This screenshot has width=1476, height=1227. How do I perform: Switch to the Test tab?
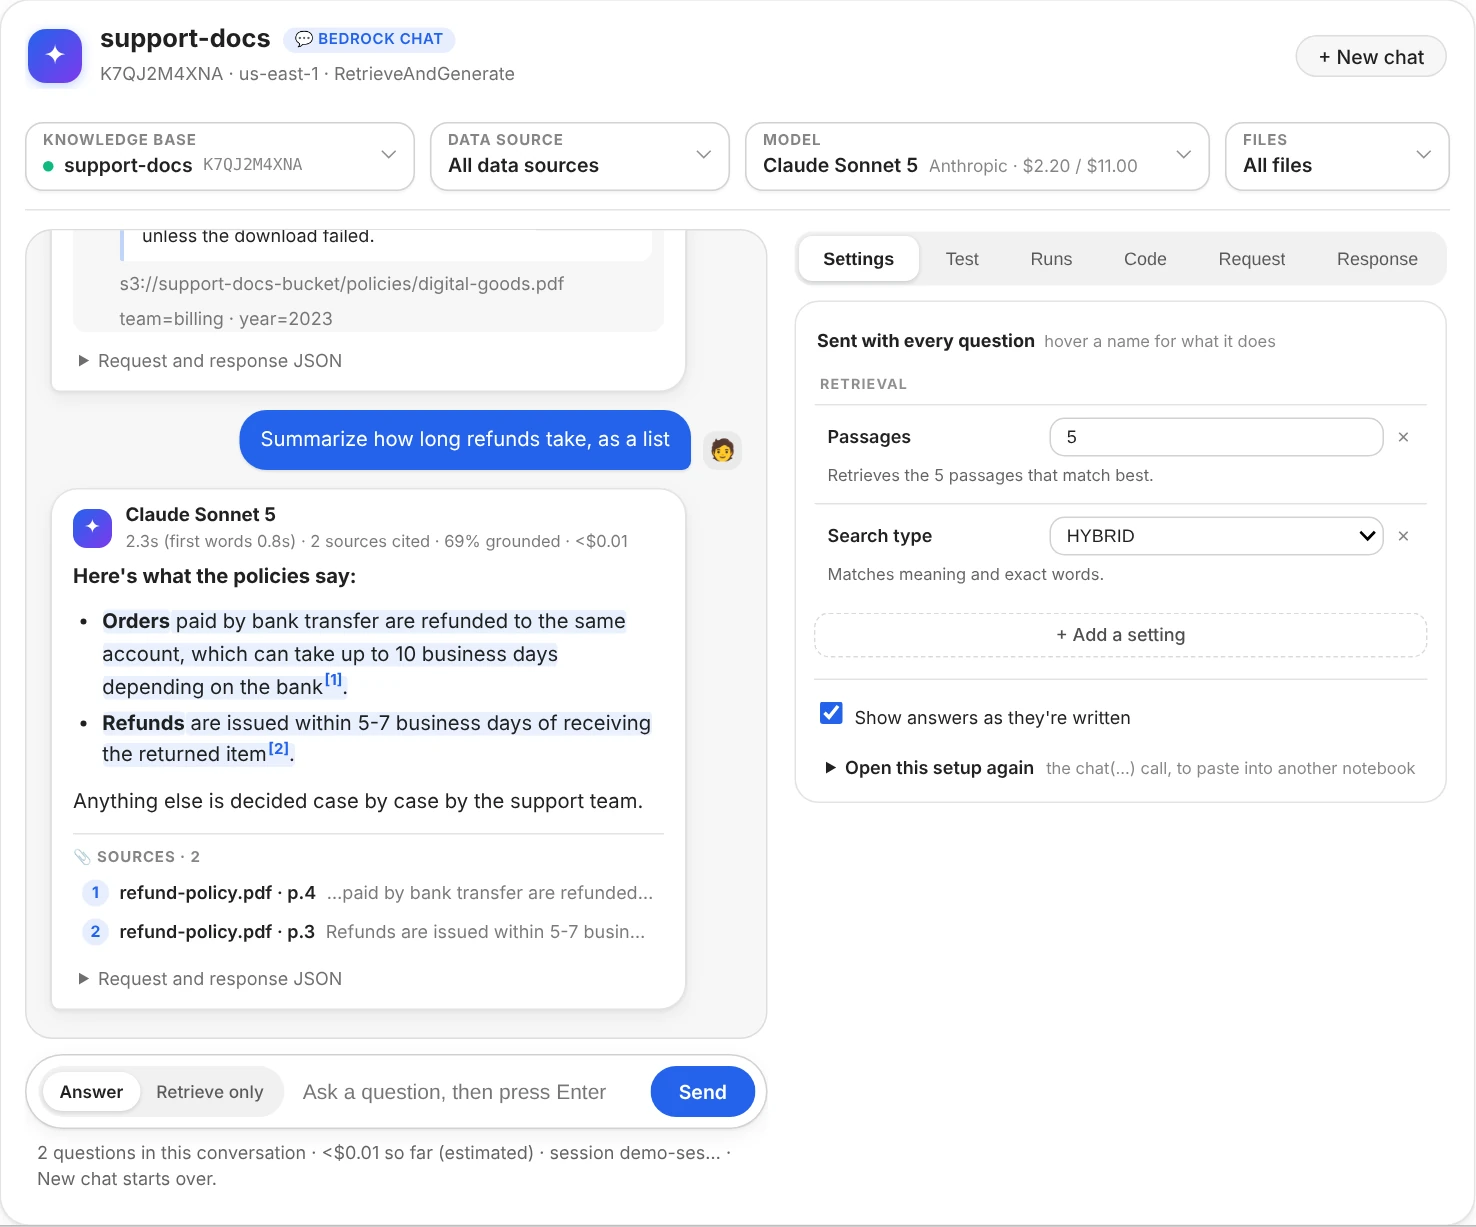pos(962,259)
